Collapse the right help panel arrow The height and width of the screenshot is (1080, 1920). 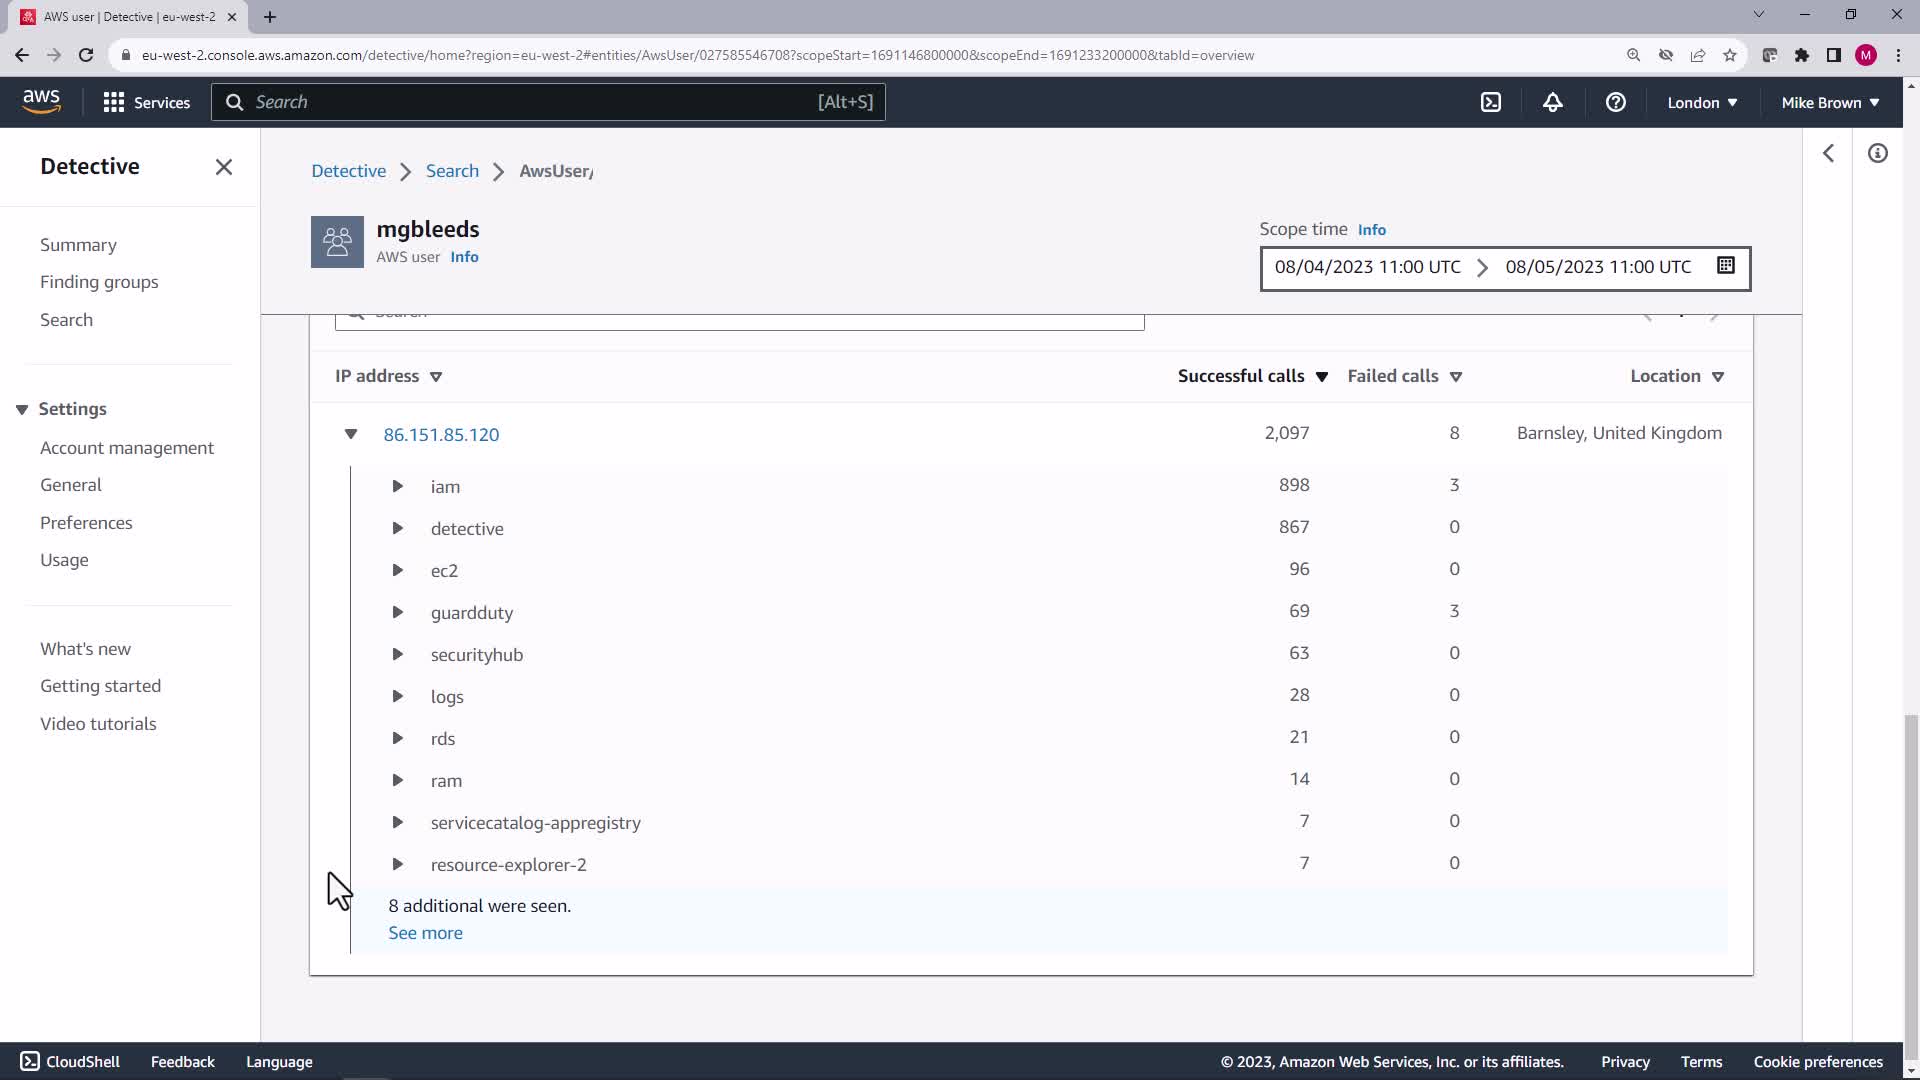click(1828, 153)
